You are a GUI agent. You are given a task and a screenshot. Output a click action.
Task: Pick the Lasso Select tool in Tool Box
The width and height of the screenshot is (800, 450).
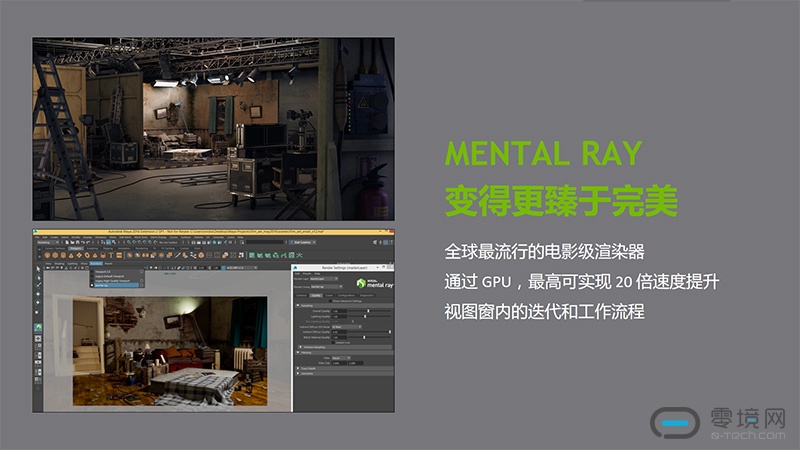pyautogui.click(x=38, y=278)
